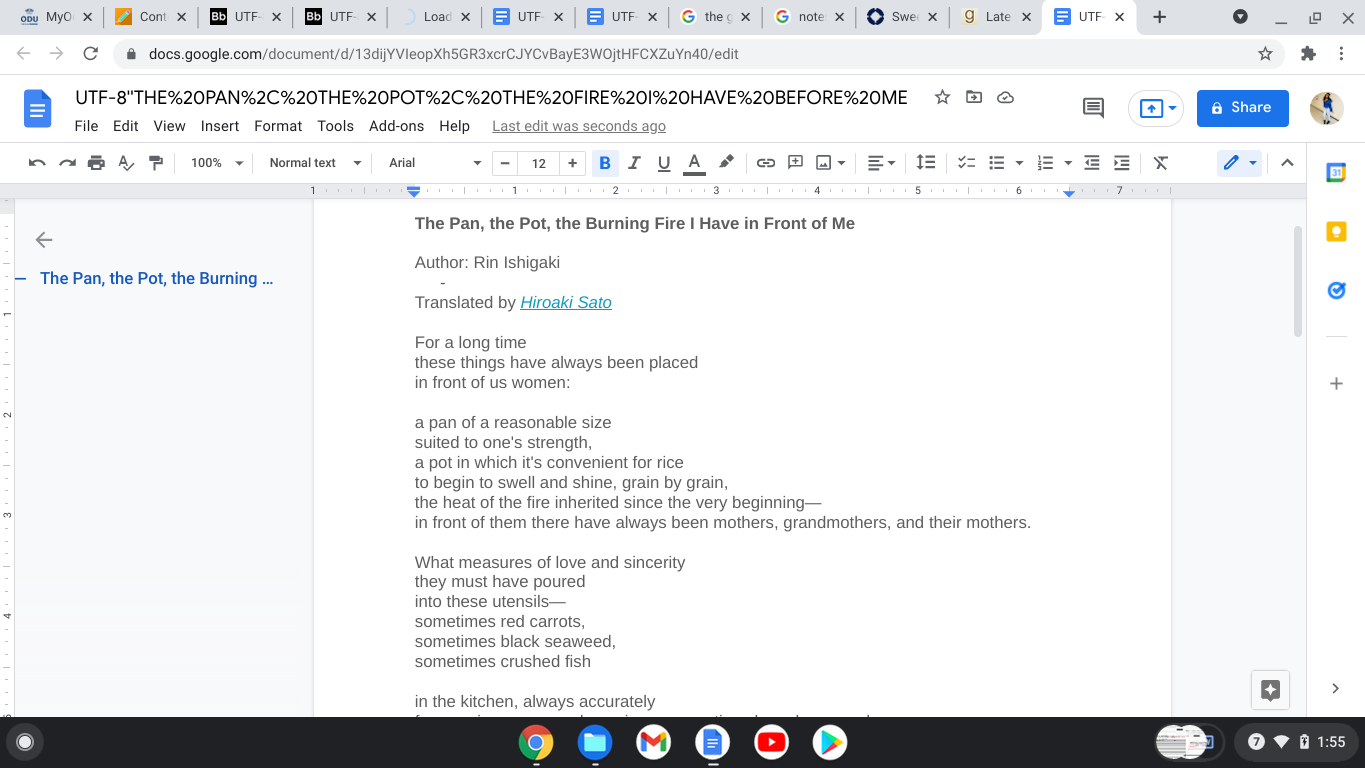
Task: Open the highlight color picker
Action: (x=727, y=163)
